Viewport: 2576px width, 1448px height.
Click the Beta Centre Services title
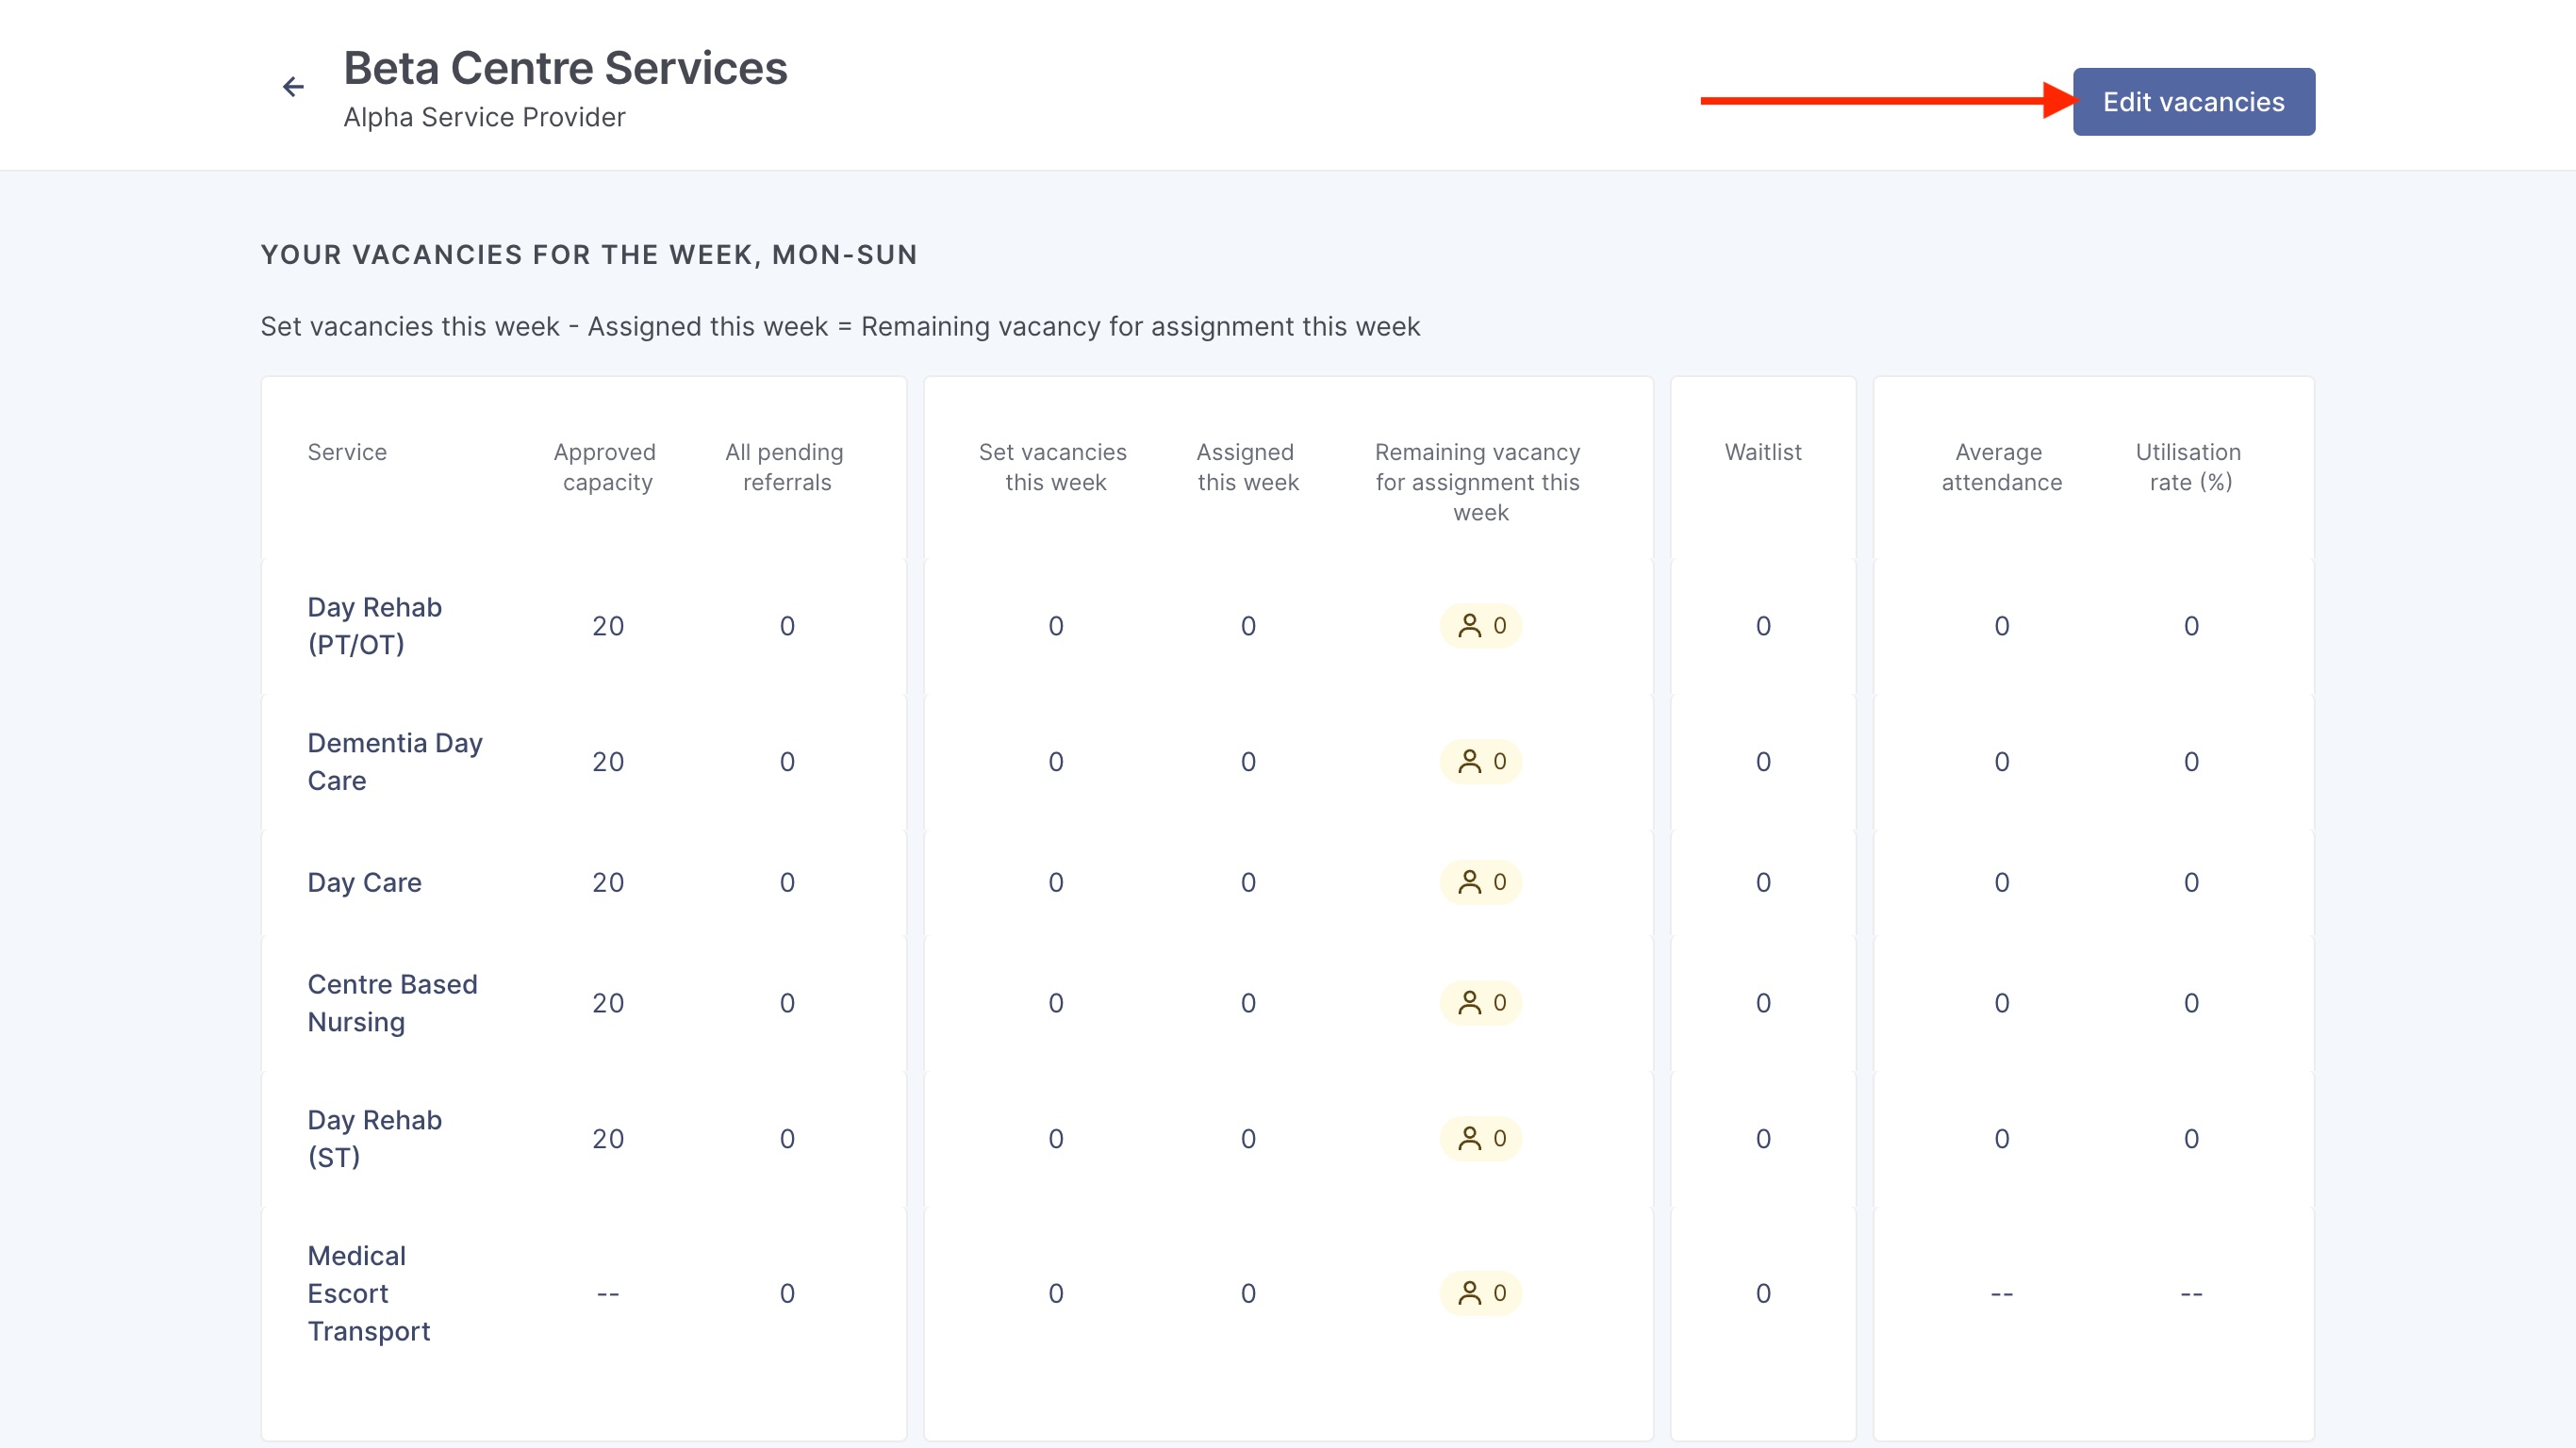[565, 68]
